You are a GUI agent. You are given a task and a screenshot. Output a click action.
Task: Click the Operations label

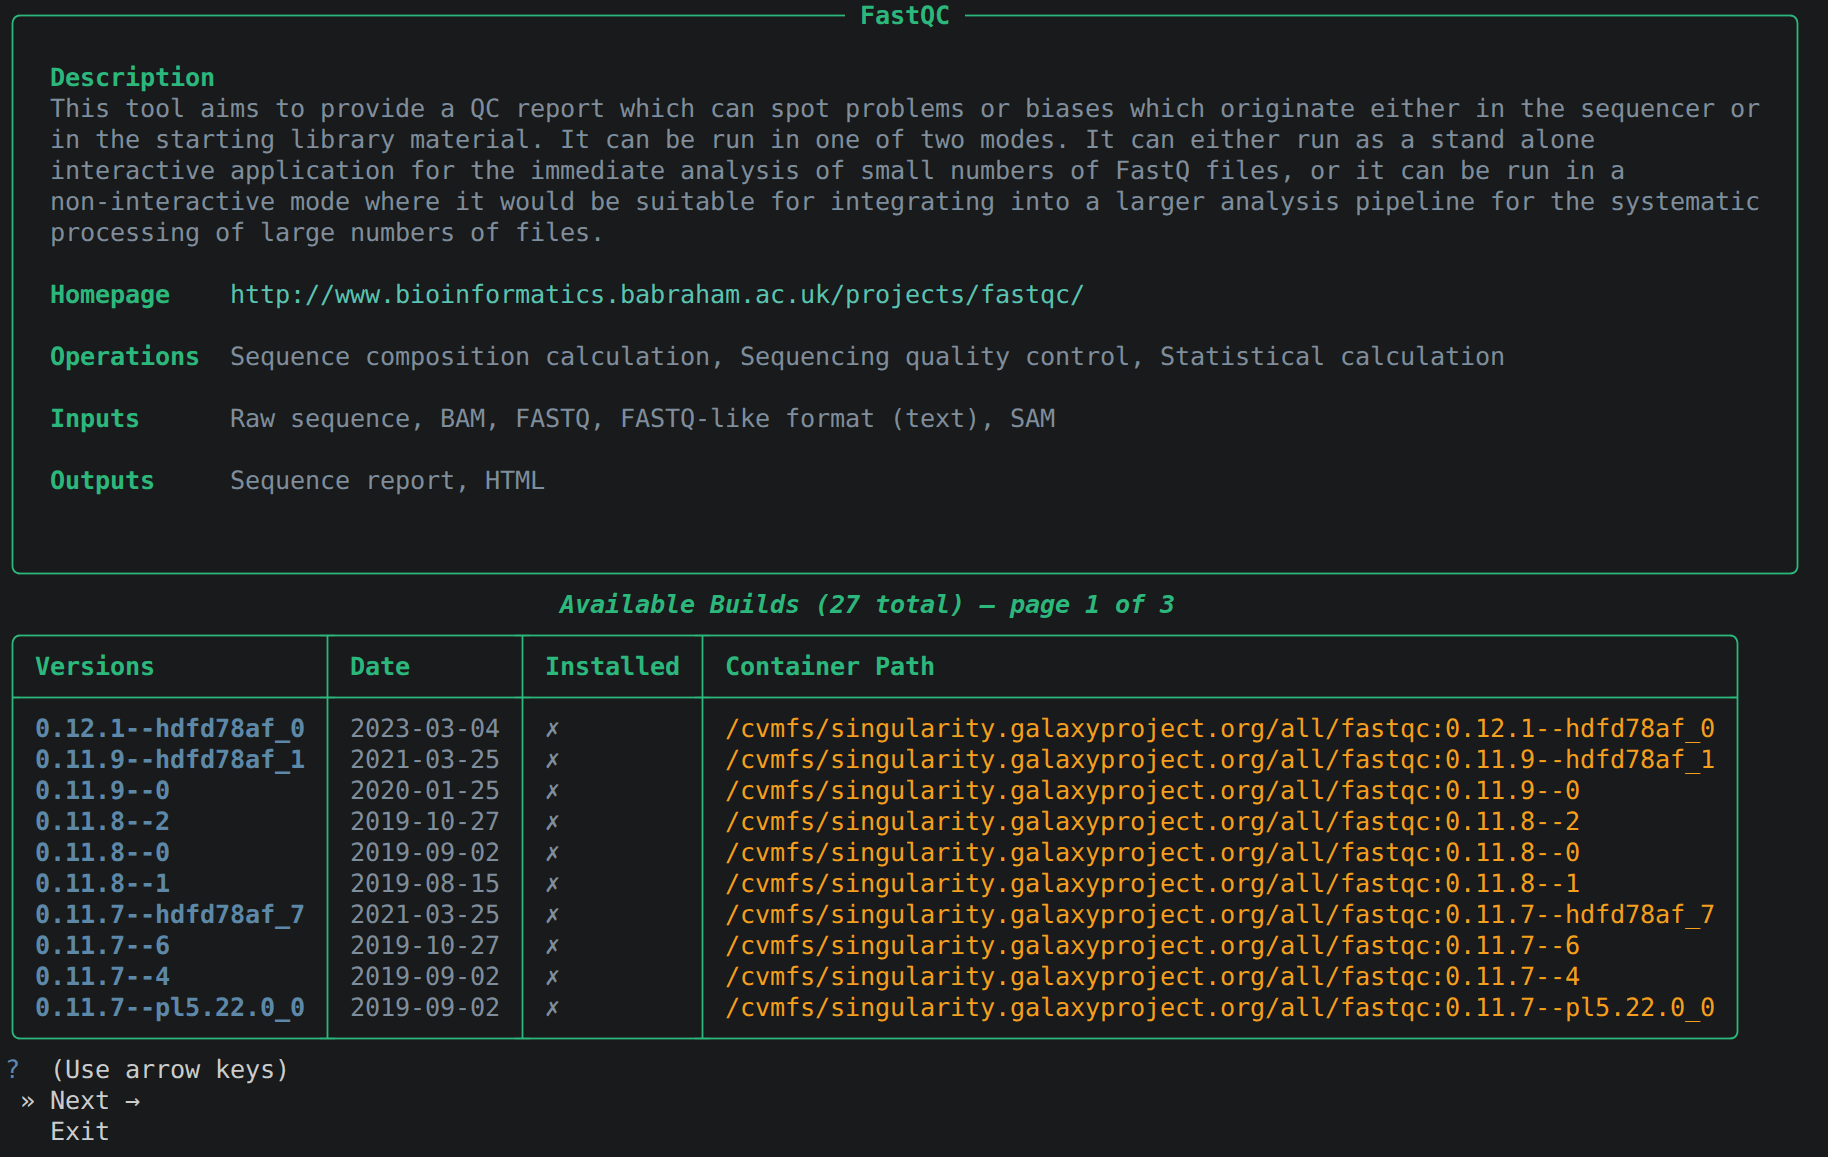(125, 357)
